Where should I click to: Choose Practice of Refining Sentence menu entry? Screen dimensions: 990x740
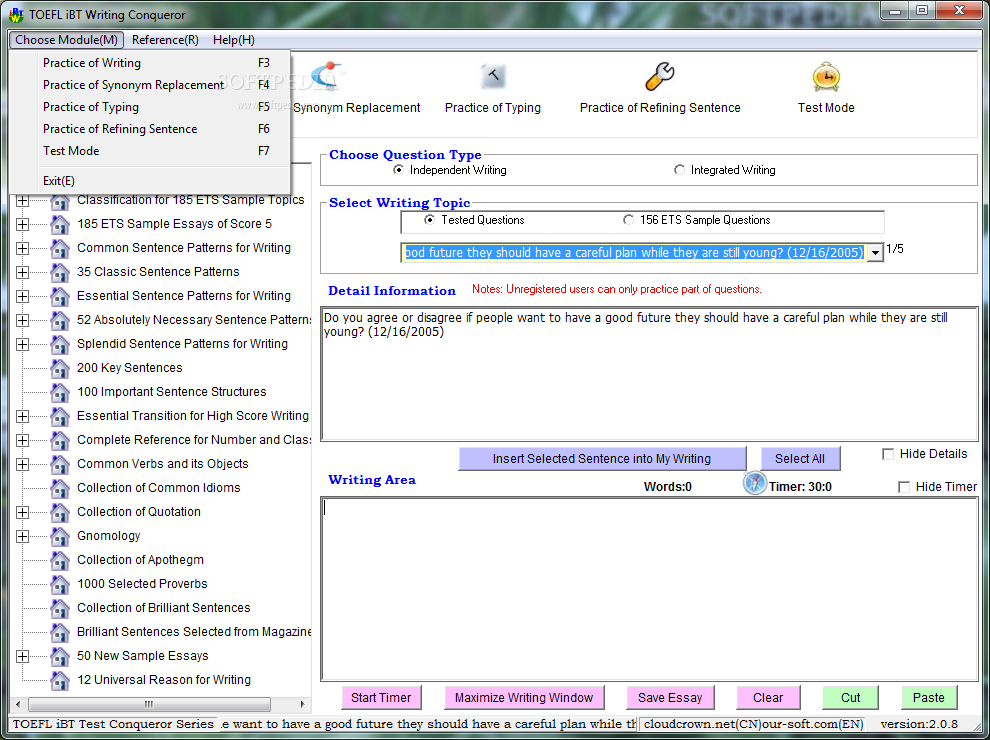pyautogui.click(x=150, y=129)
